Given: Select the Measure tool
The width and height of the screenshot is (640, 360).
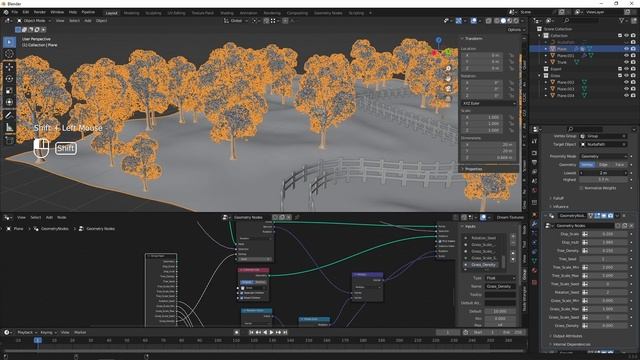Looking at the screenshot, I should (x=9, y=128).
